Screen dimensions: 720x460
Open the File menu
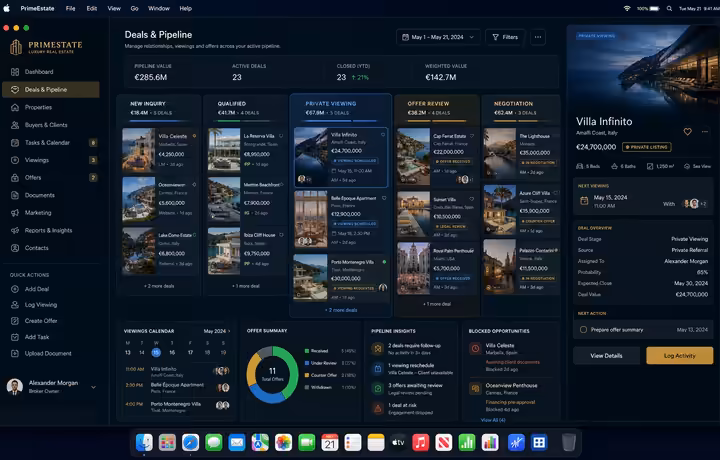(x=70, y=8)
